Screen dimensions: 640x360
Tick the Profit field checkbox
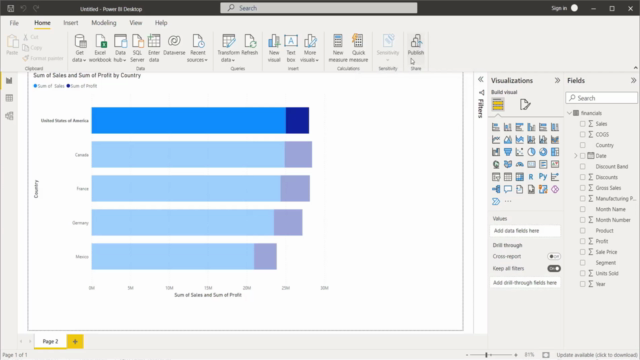point(582,241)
